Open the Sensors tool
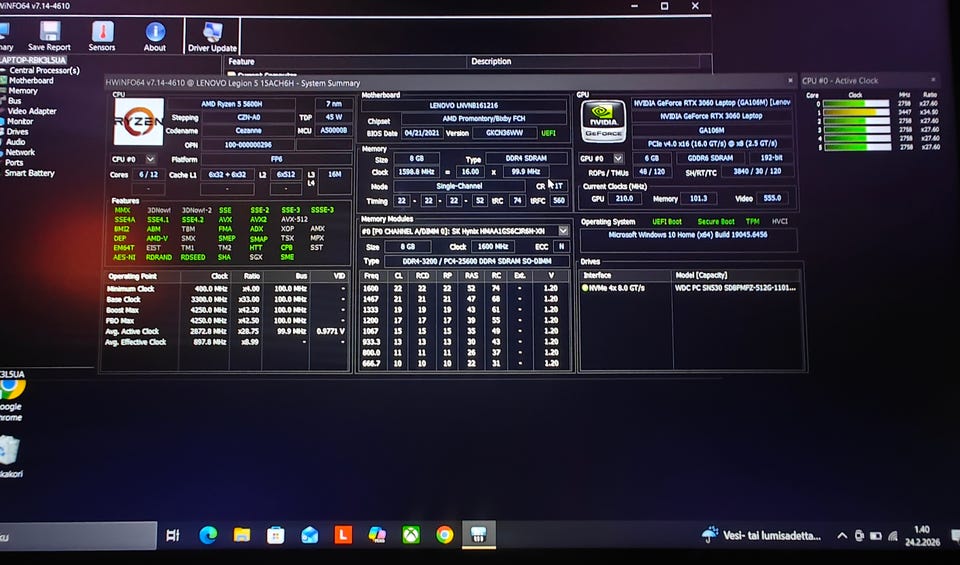This screenshot has width=960, height=565. 102,36
